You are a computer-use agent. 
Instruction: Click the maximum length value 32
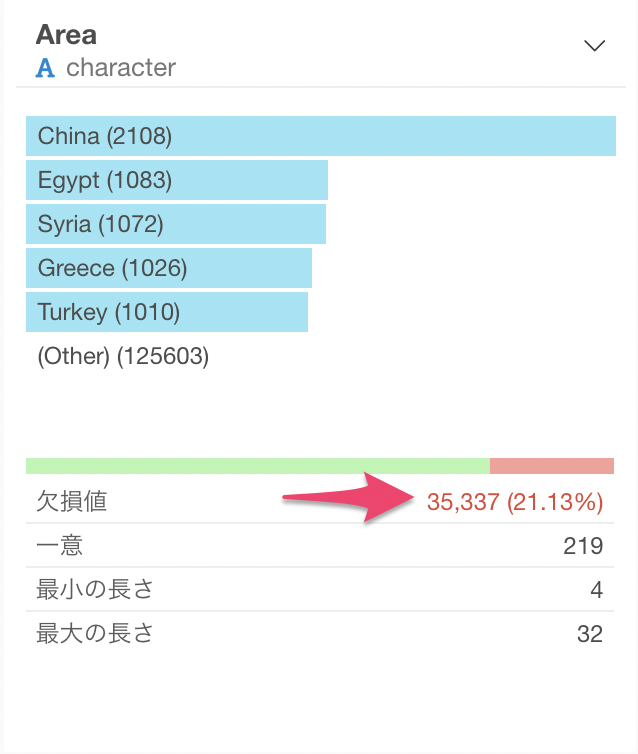coord(590,634)
